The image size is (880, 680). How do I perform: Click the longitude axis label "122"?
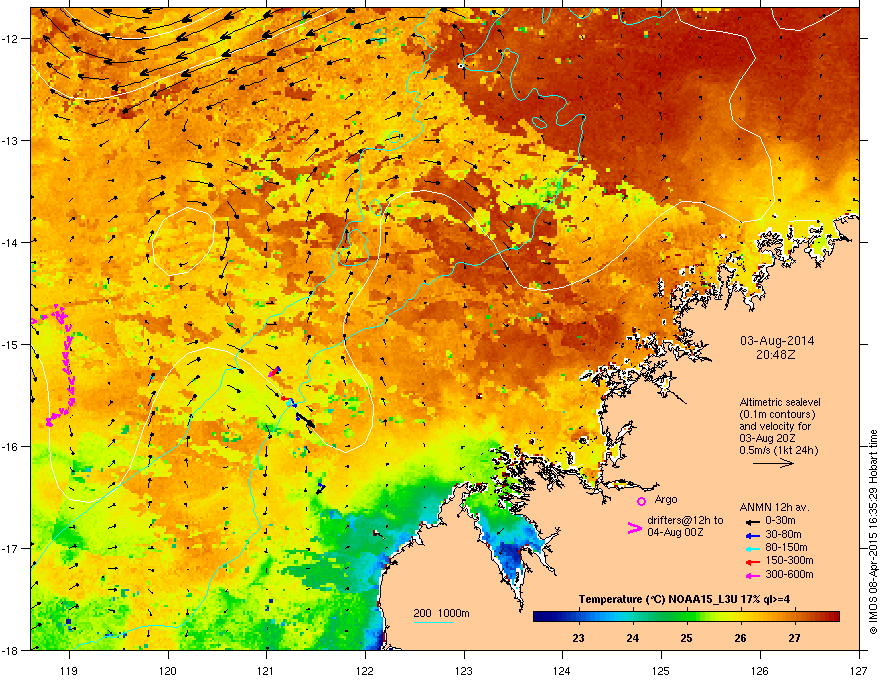pos(365,670)
